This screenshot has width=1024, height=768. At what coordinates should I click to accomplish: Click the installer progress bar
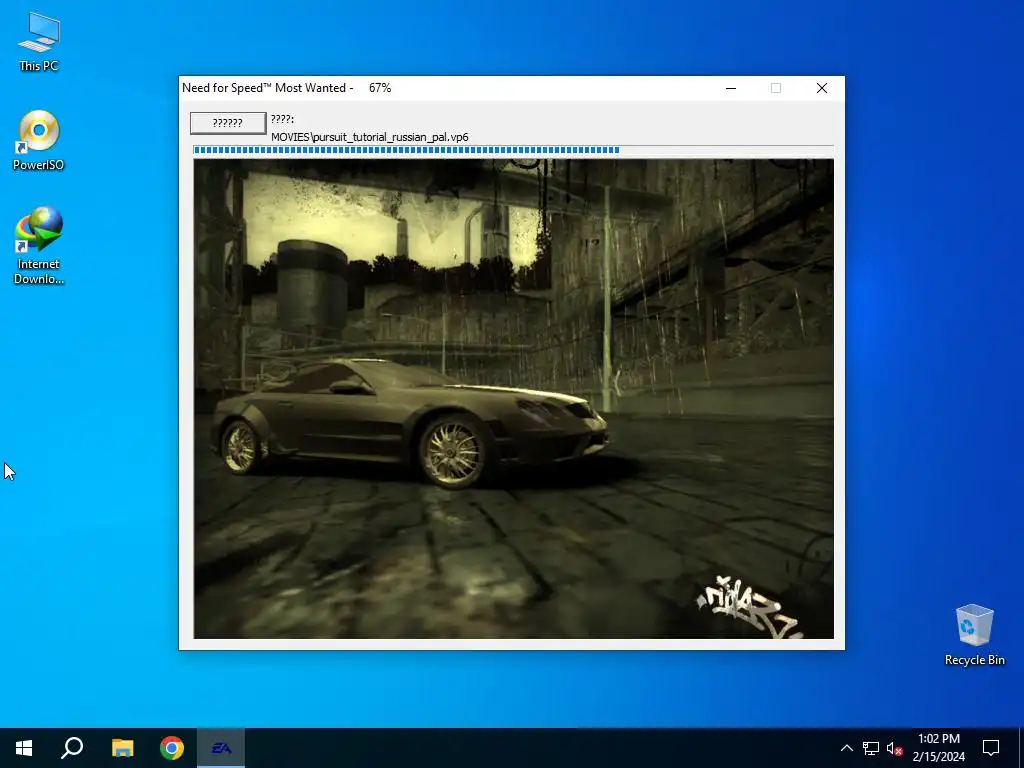(513, 150)
